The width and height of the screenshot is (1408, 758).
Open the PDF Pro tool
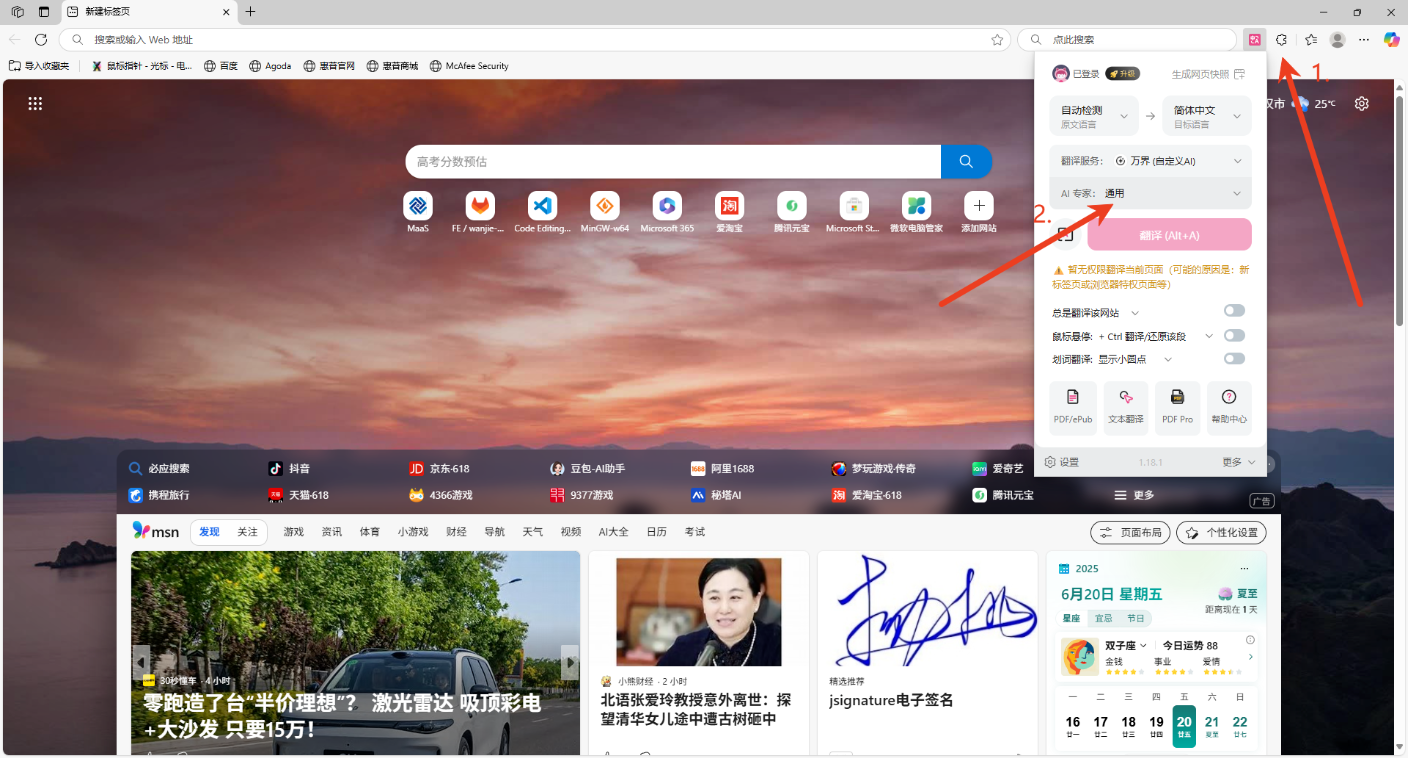click(x=1177, y=407)
